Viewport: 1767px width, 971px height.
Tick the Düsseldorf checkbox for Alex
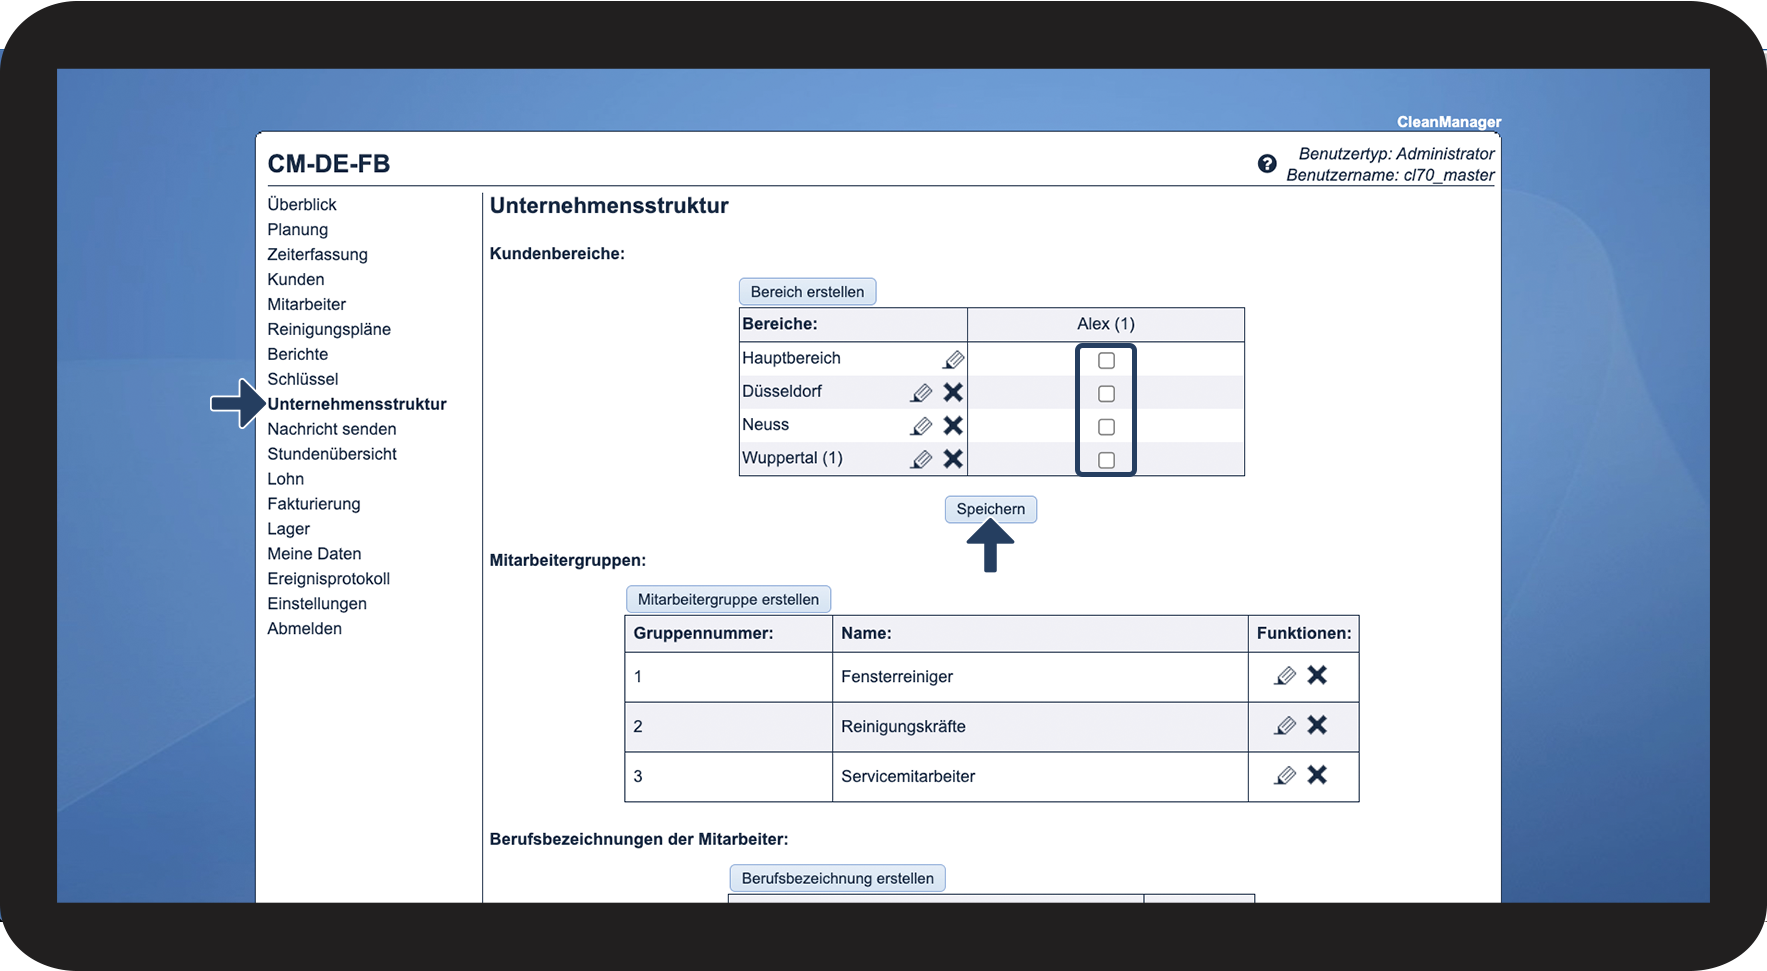click(x=1106, y=393)
